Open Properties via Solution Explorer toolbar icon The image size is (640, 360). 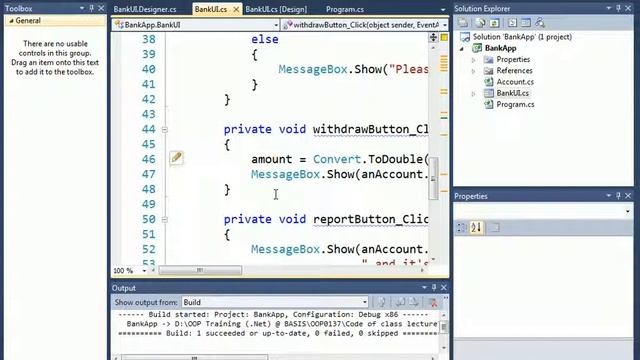pos(463,23)
